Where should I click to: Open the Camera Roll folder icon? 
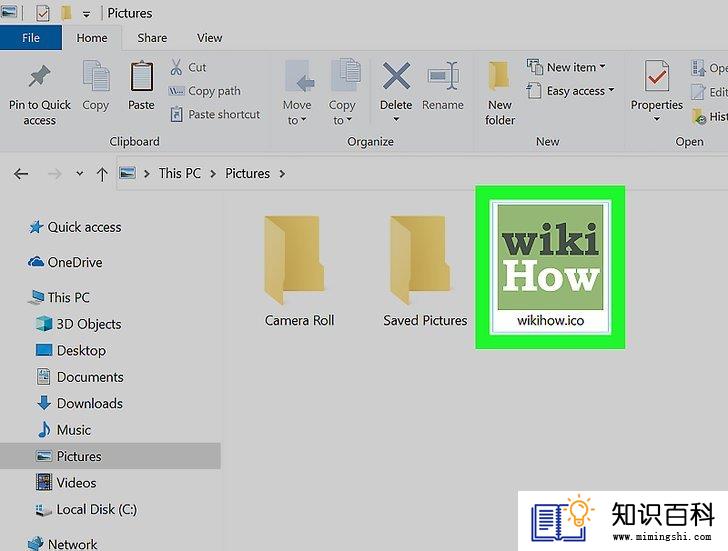(x=294, y=260)
